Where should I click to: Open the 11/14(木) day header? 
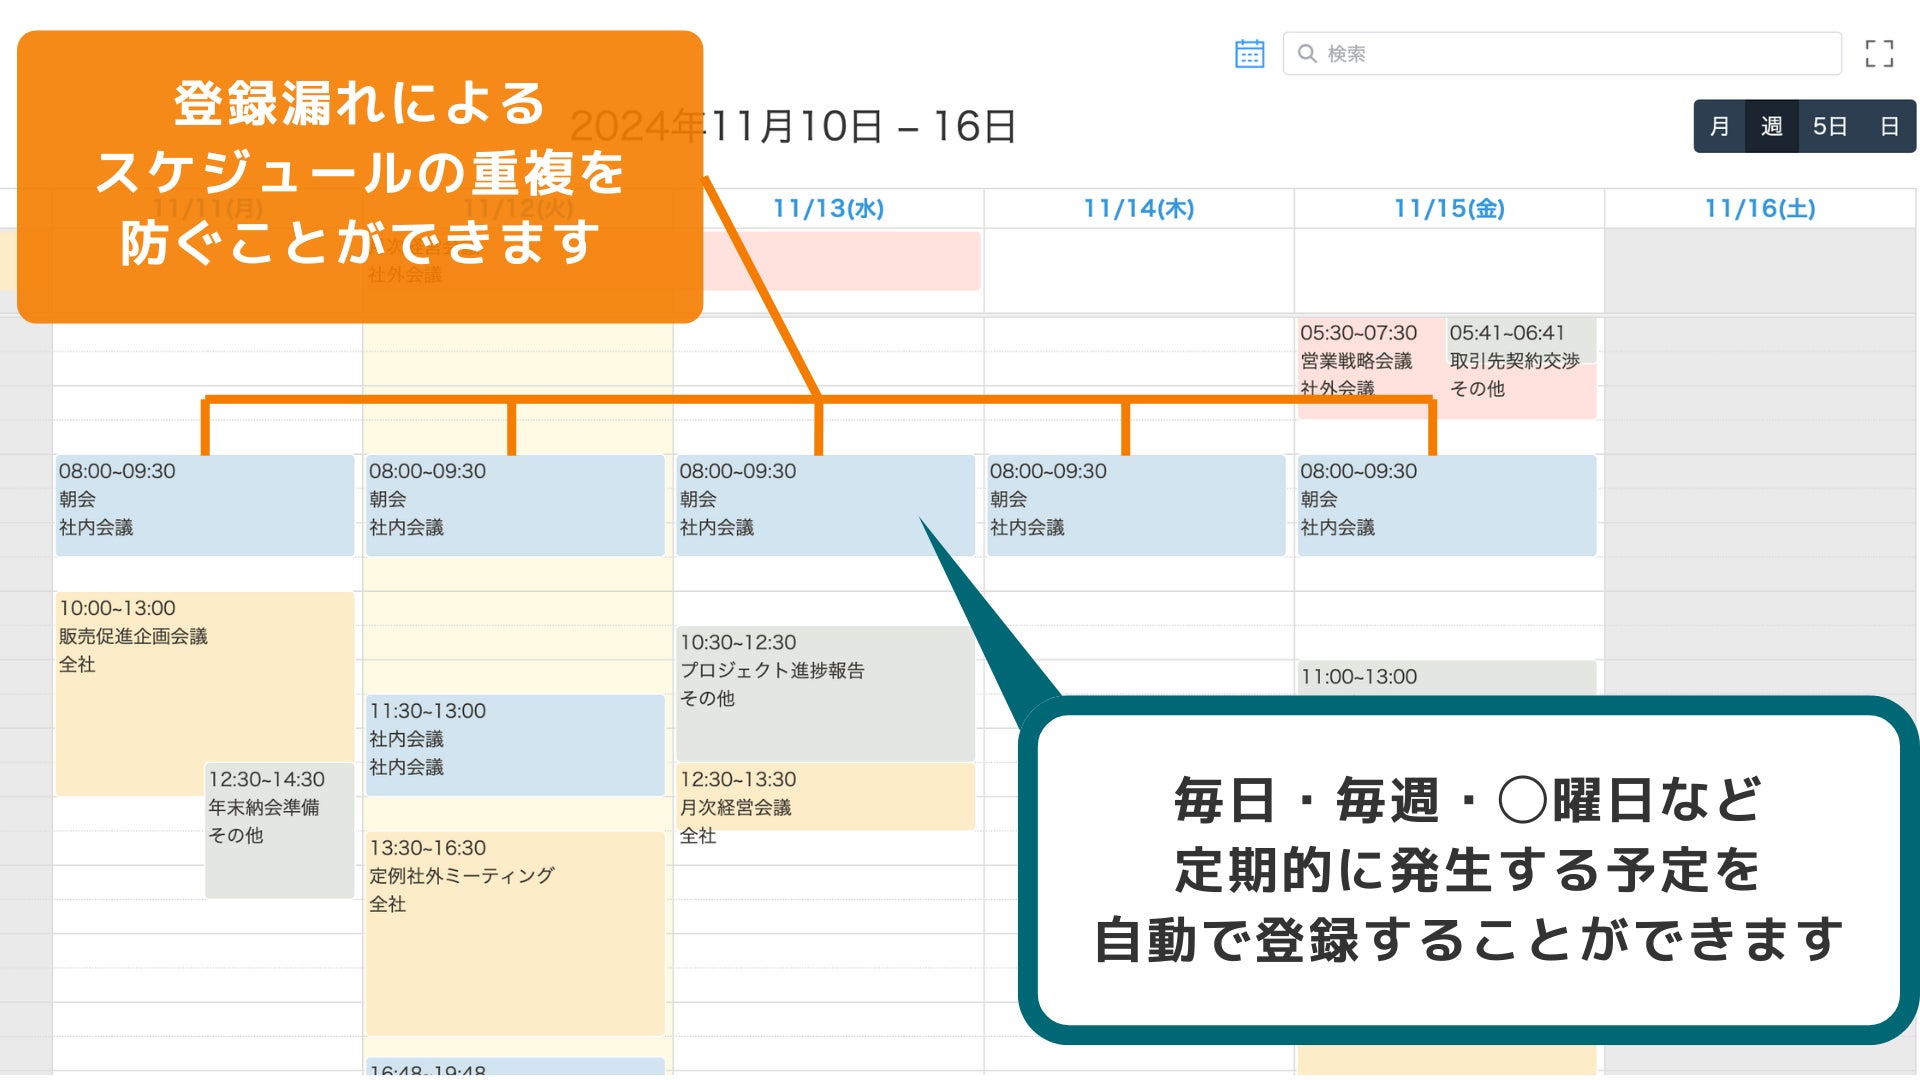coord(1138,209)
